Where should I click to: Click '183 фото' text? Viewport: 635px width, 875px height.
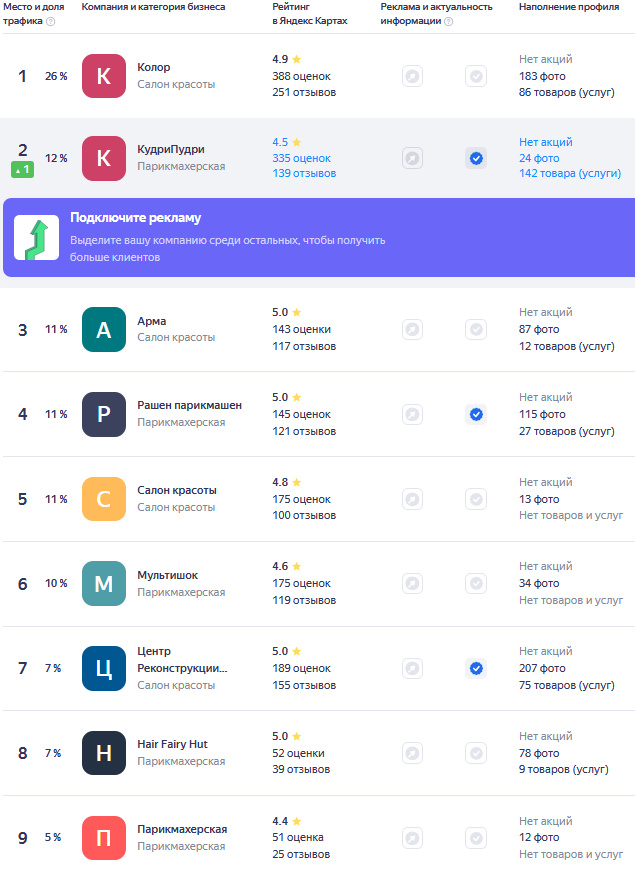[542, 76]
